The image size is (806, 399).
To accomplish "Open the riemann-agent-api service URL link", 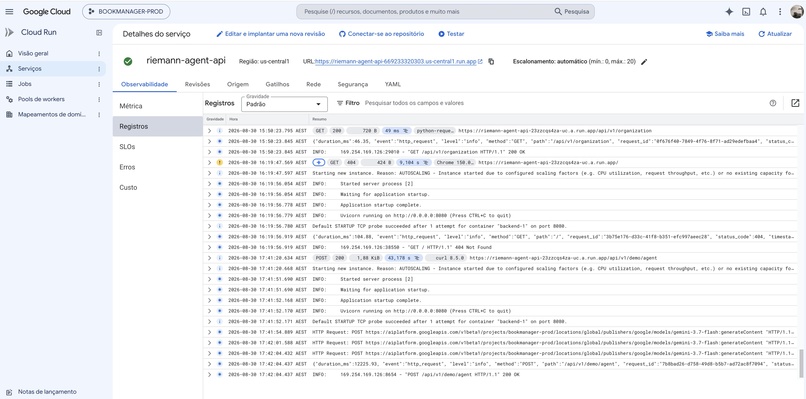I will (396, 62).
